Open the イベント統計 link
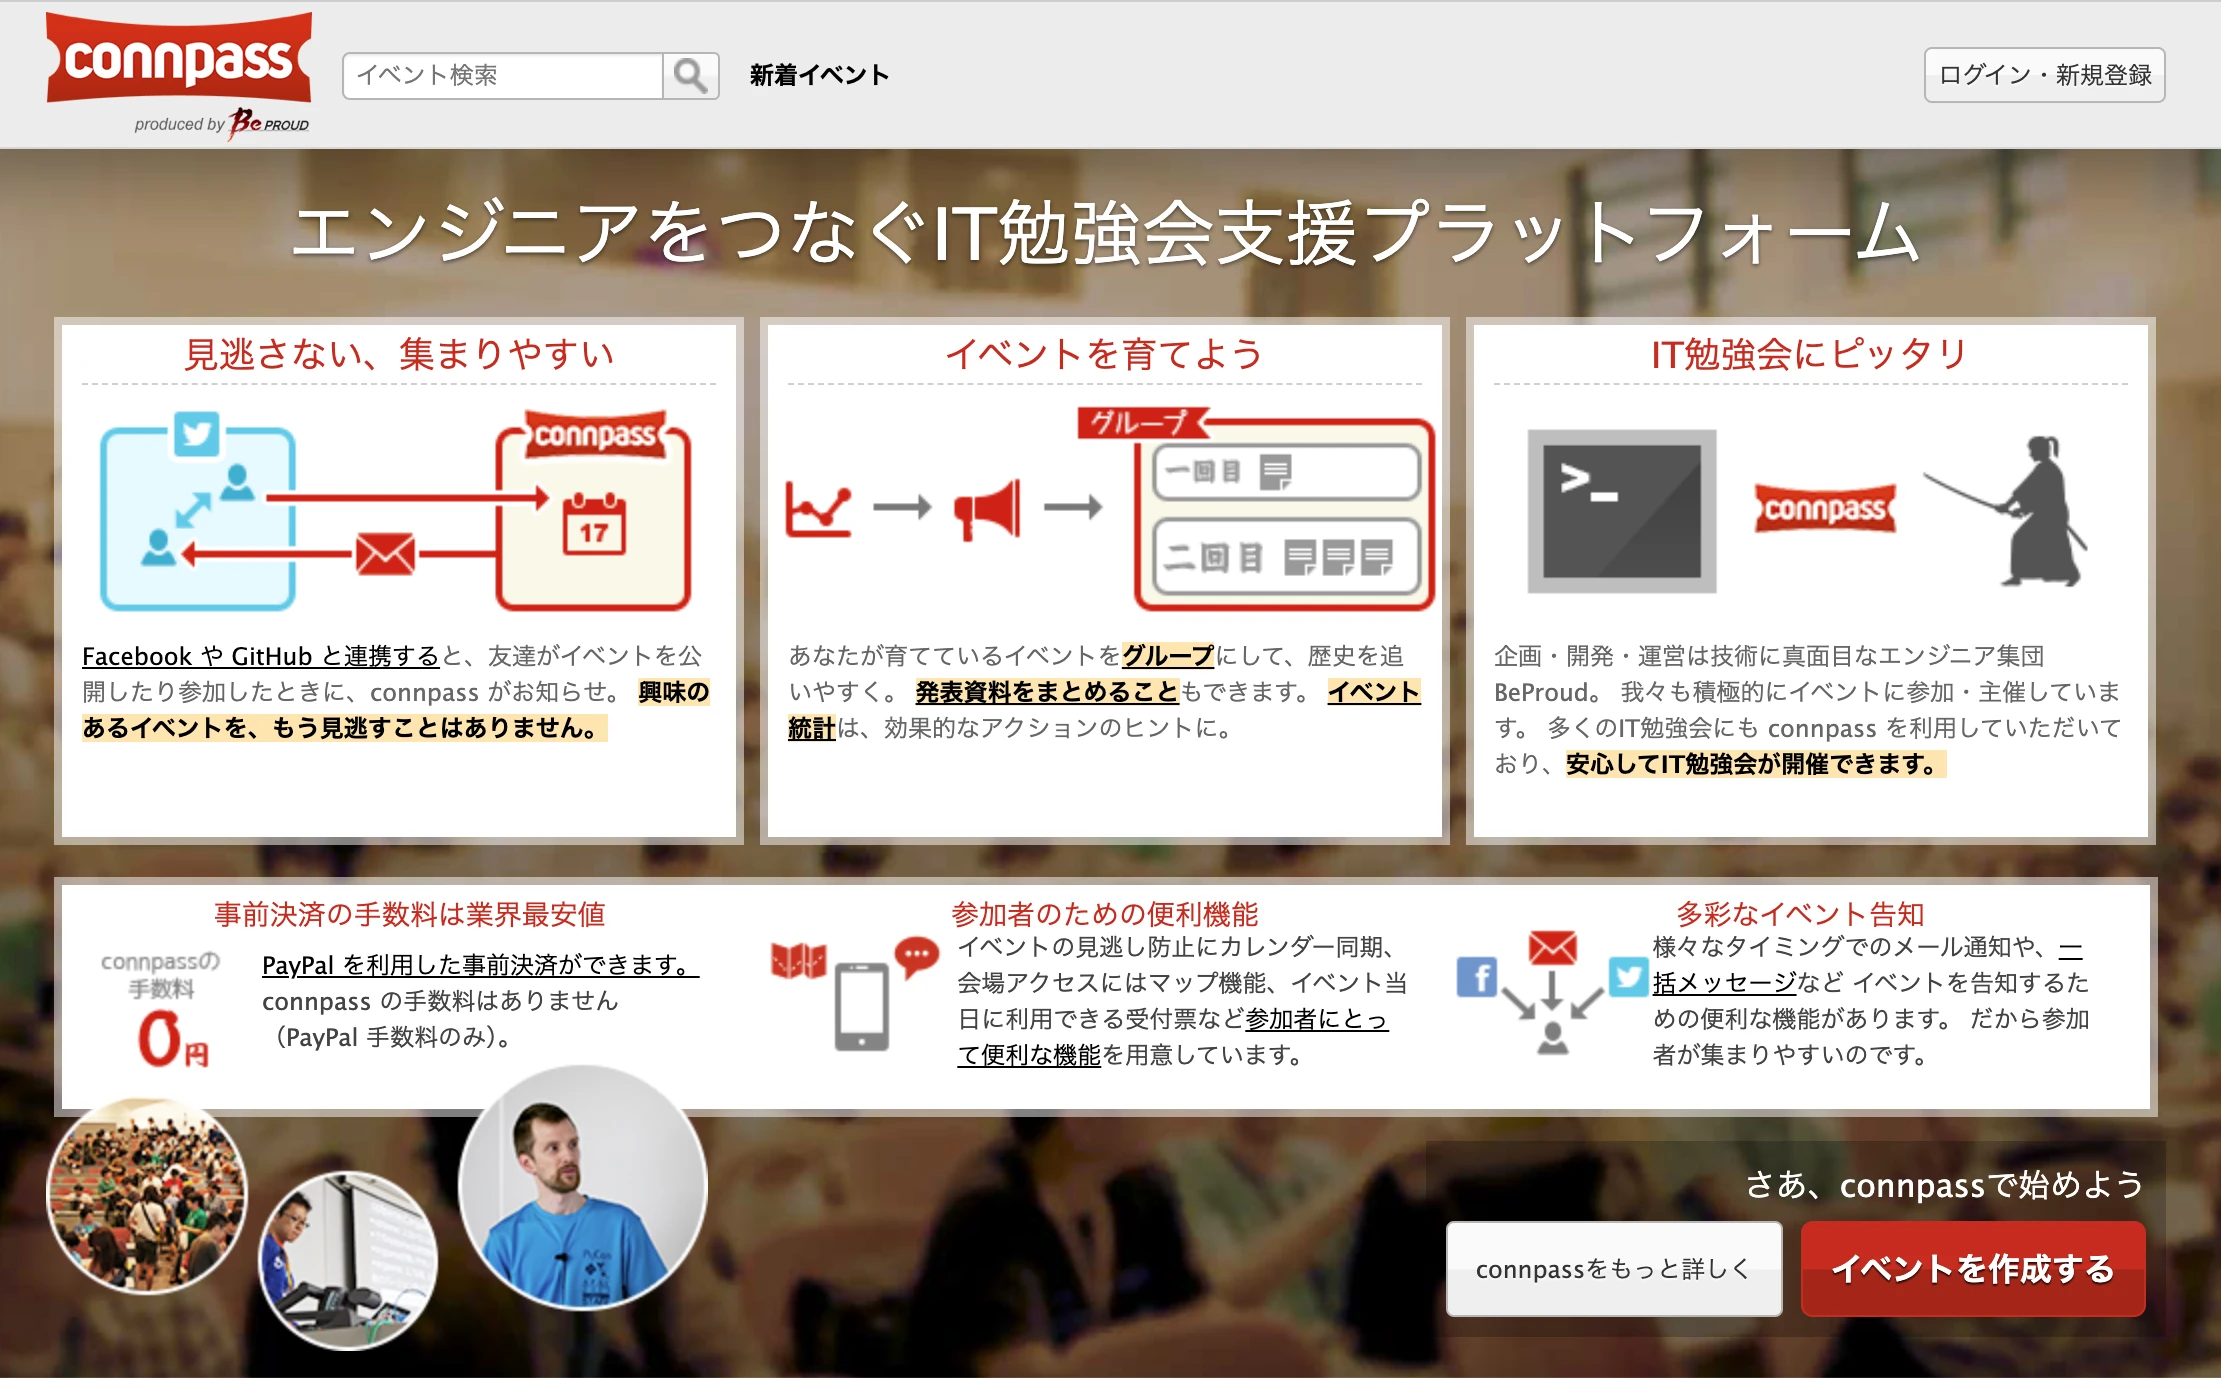 point(1373,692)
